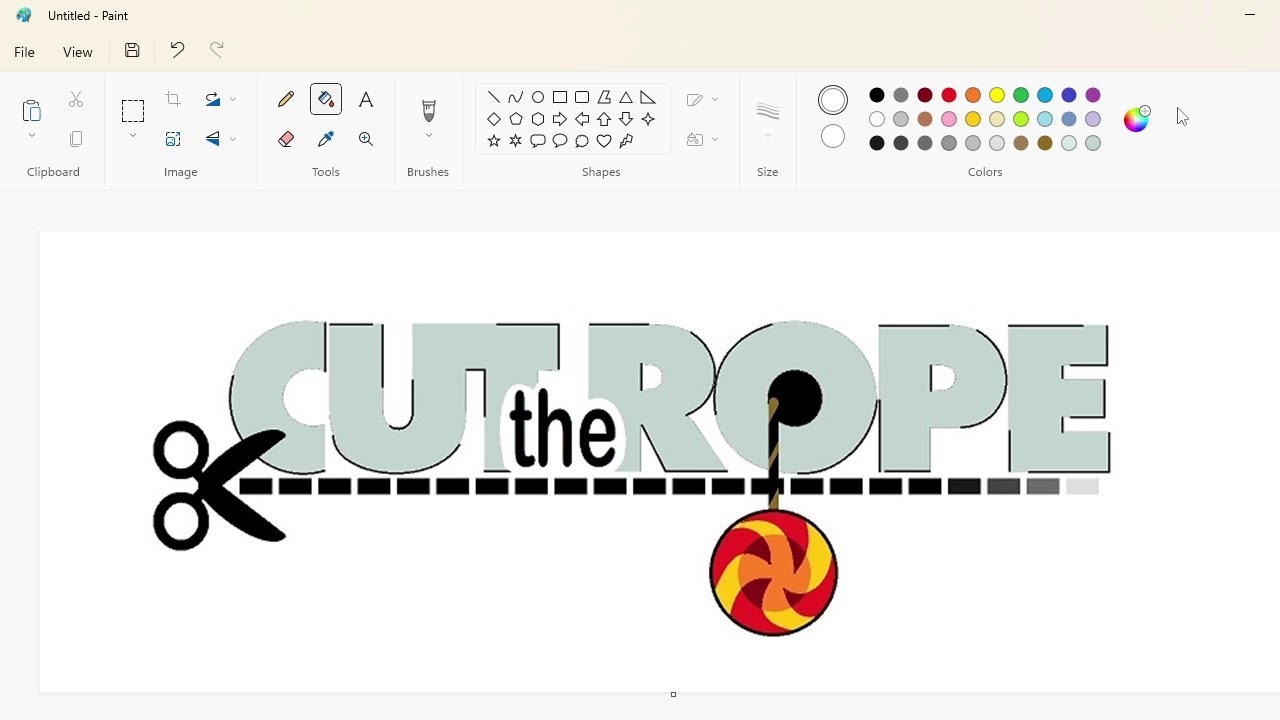
Task: Choose the Heart shape
Action: (x=604, y=141)
